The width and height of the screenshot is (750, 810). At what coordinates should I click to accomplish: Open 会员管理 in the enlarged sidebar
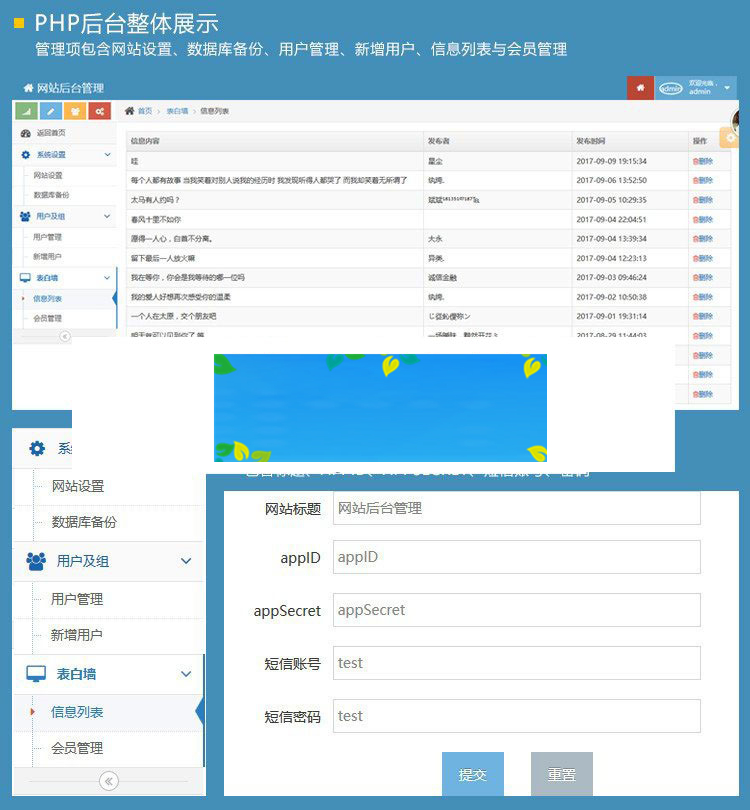tap(77, 748)
